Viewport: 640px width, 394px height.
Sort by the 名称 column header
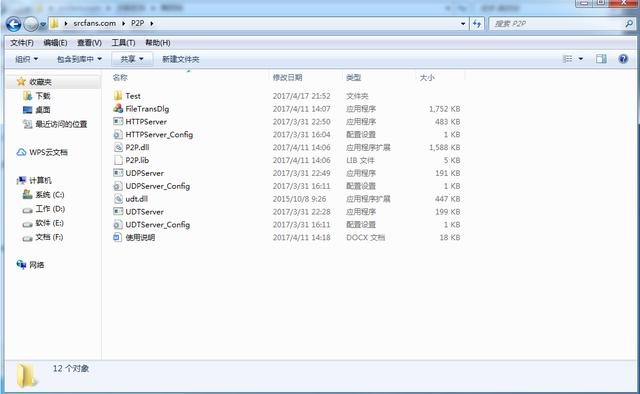pyautogui.click(x=120, y=77)
